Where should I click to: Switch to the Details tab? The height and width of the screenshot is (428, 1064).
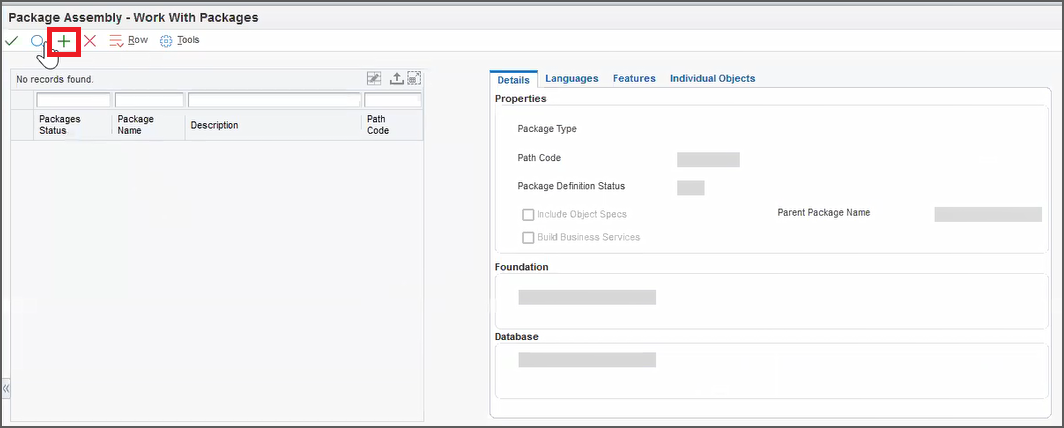coord(514,79)
